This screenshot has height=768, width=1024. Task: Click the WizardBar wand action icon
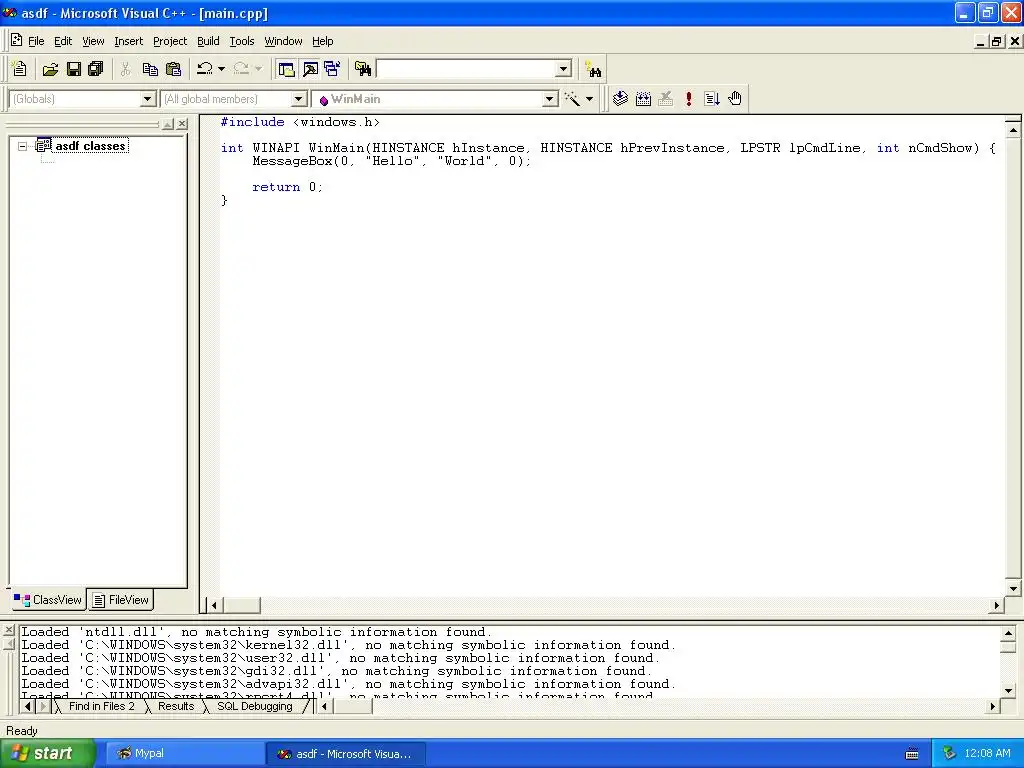tap(572, 99)
